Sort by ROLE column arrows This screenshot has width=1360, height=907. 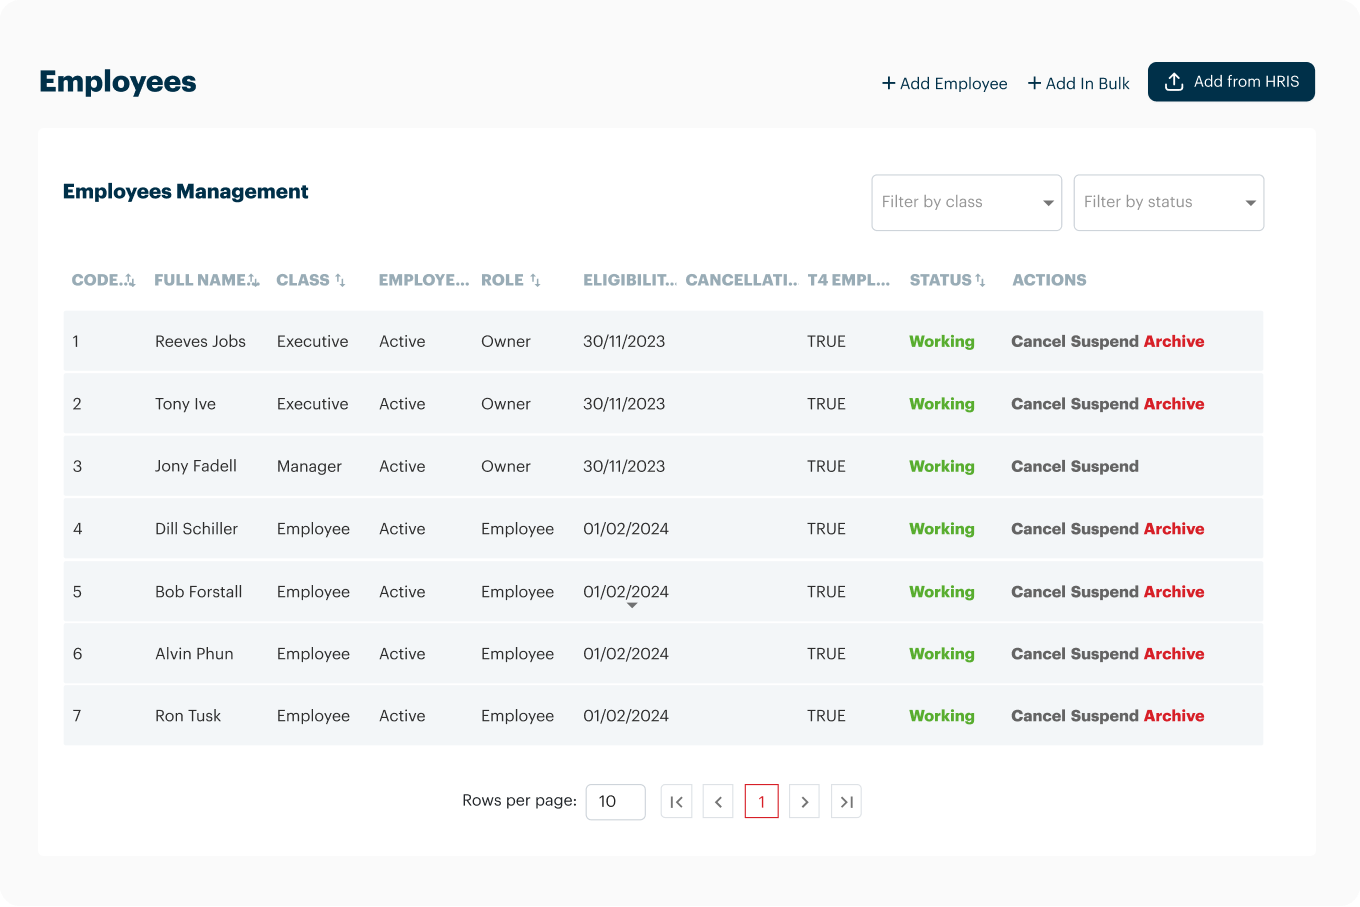pos(535,281)
